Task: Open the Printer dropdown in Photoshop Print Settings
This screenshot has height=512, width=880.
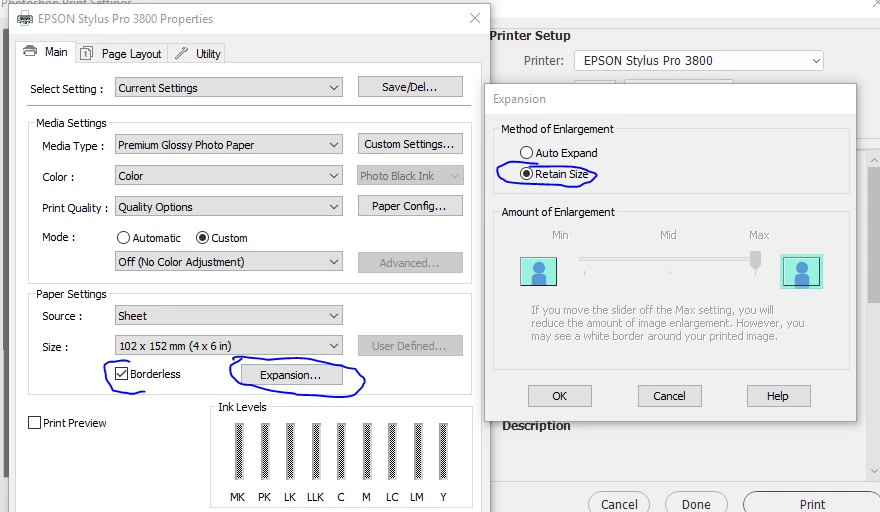Action: (x=699, y=61)
